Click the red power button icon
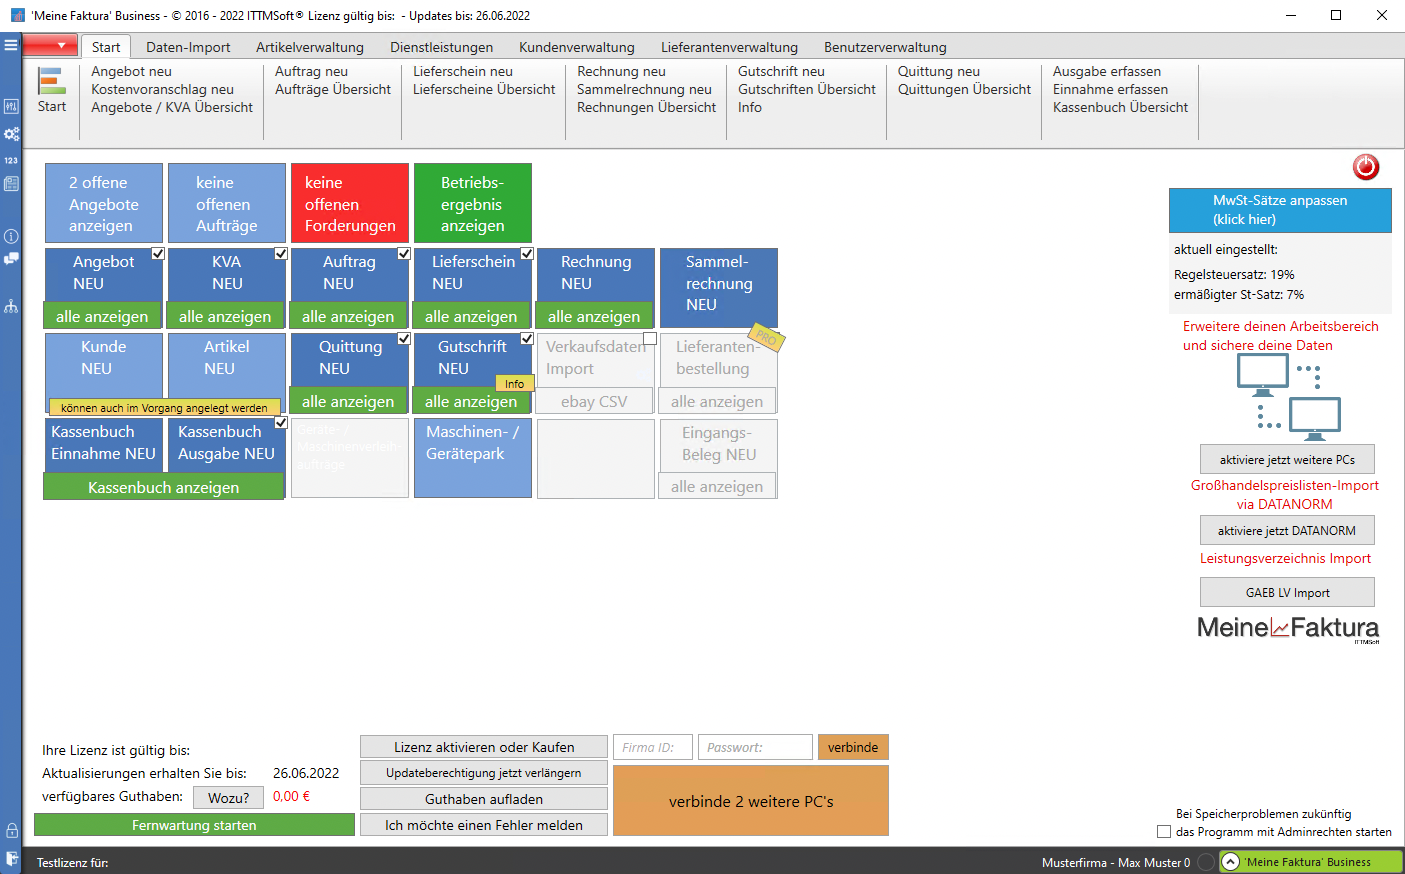Image resolution: width=1405 pixels, height=874 pixels. (x=1365, y=167)
